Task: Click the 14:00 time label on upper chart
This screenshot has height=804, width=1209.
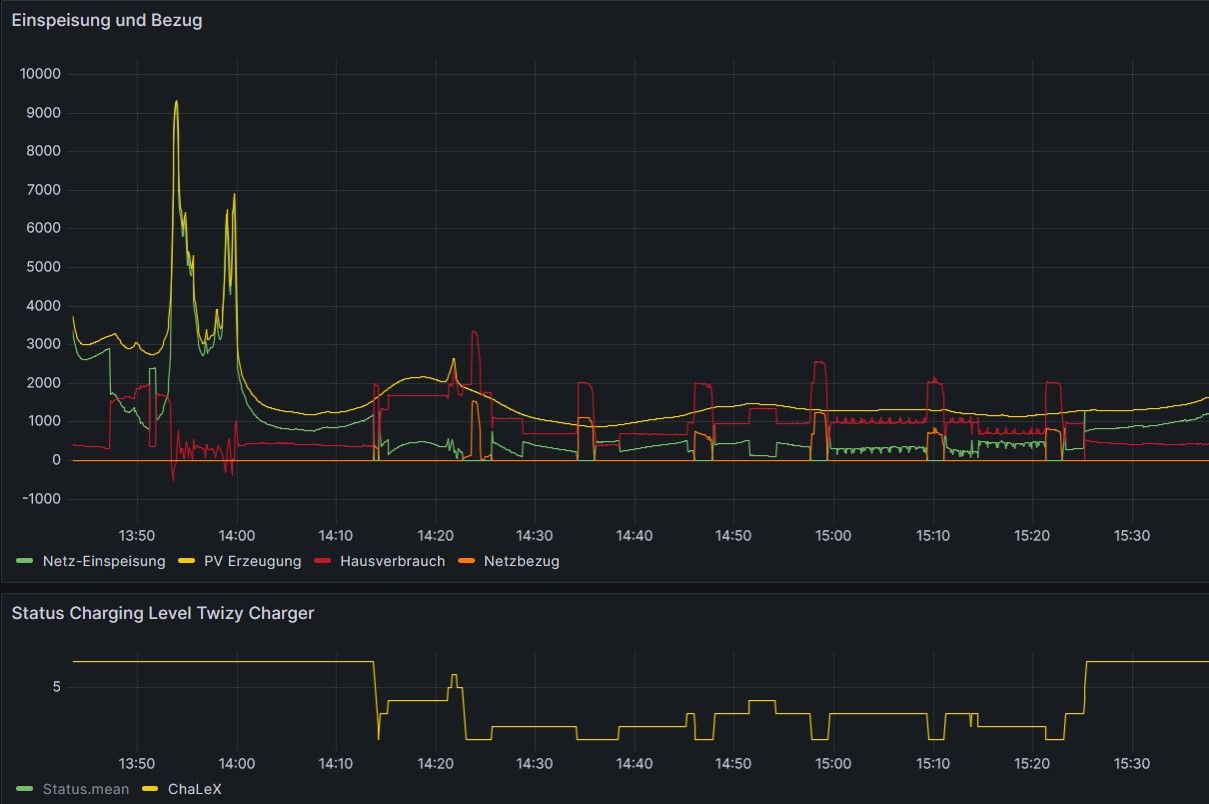Action: pos(236,535)
